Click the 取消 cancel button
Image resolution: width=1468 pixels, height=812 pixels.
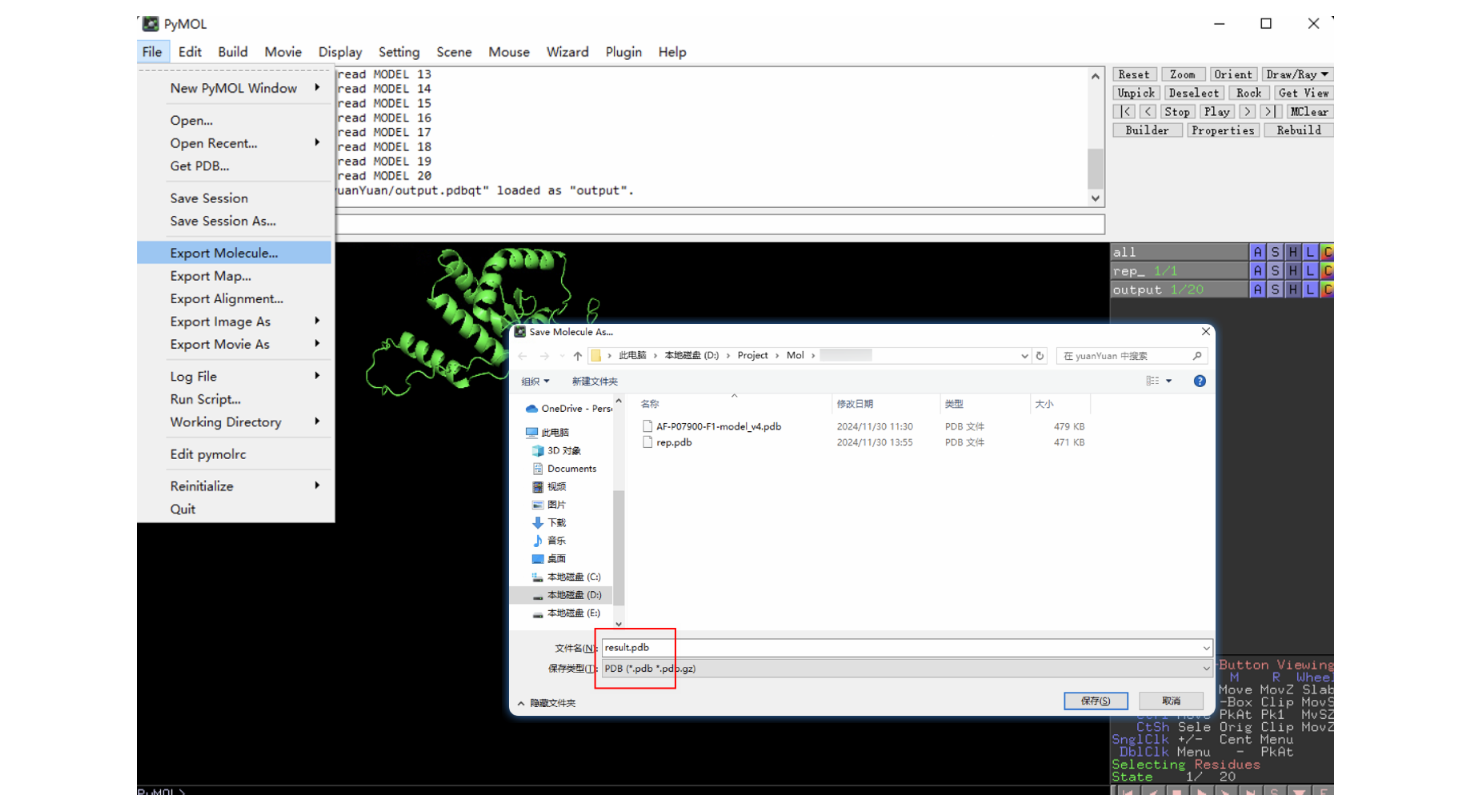coord(1172,701)
